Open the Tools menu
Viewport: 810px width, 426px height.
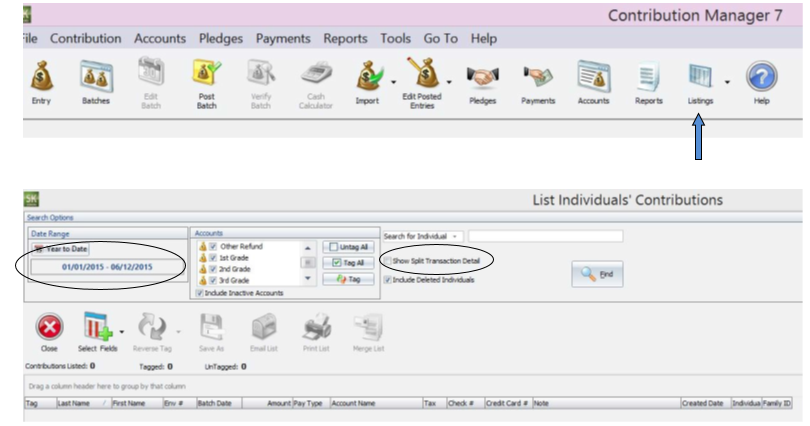[x=396, y=38]
